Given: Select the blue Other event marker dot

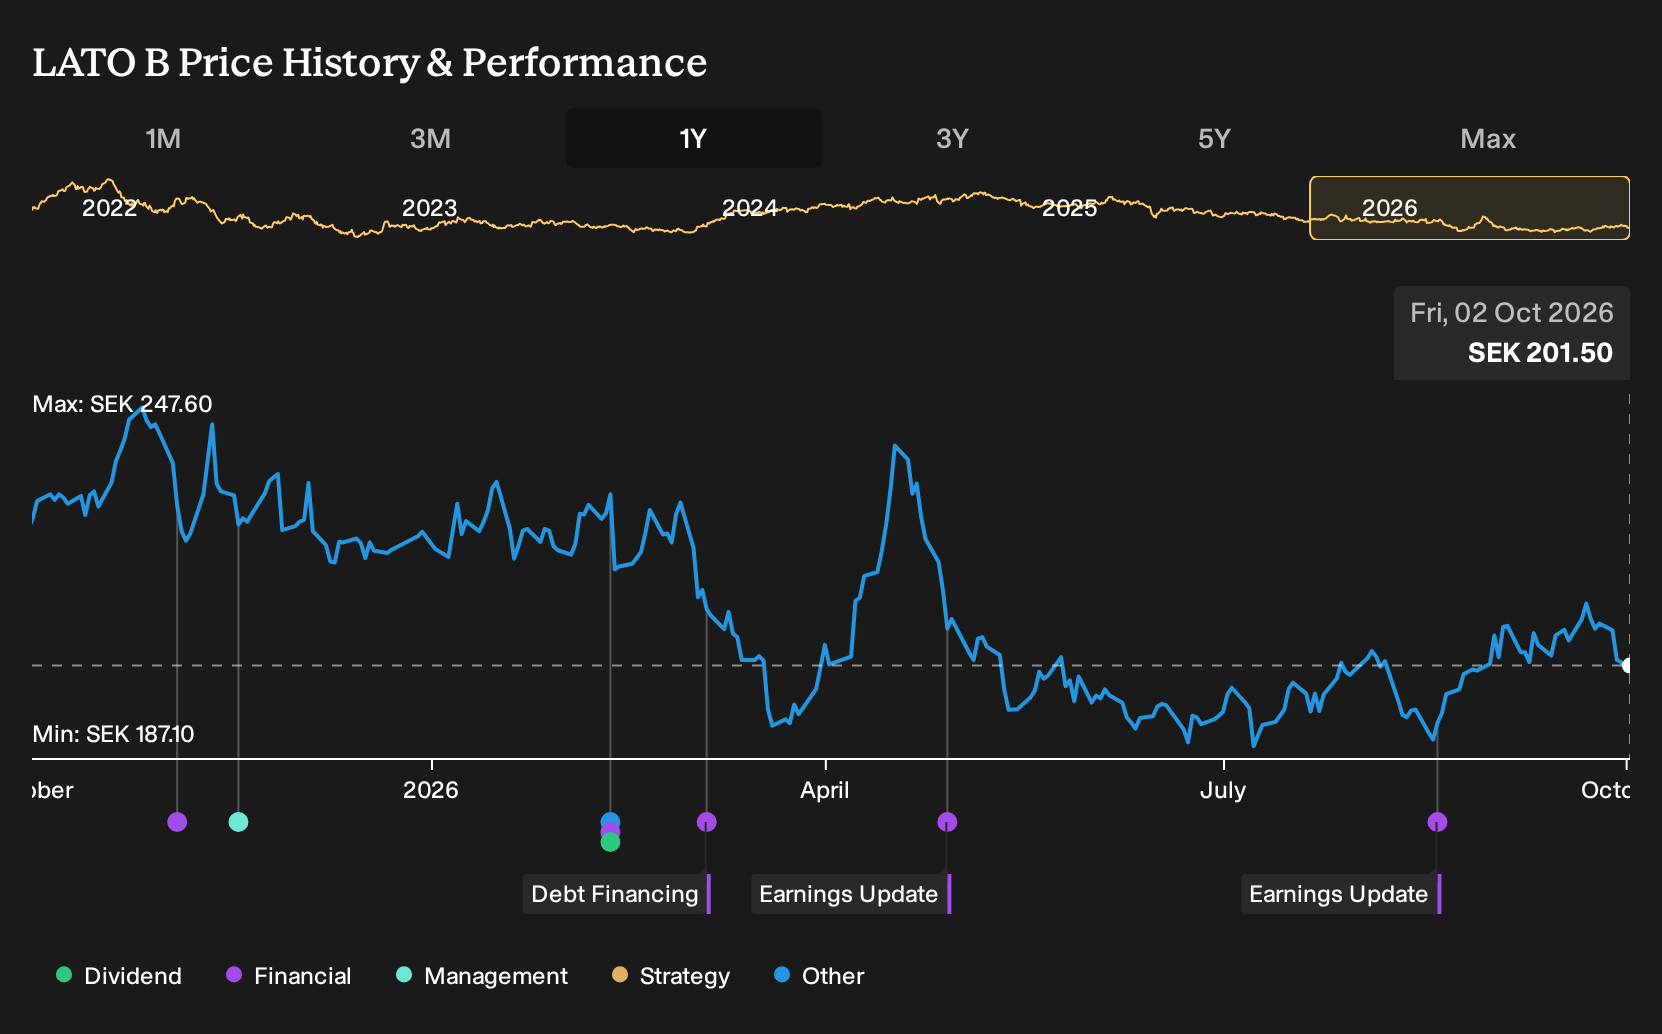Looking at the screenshot, I should [x=610, y=821].
